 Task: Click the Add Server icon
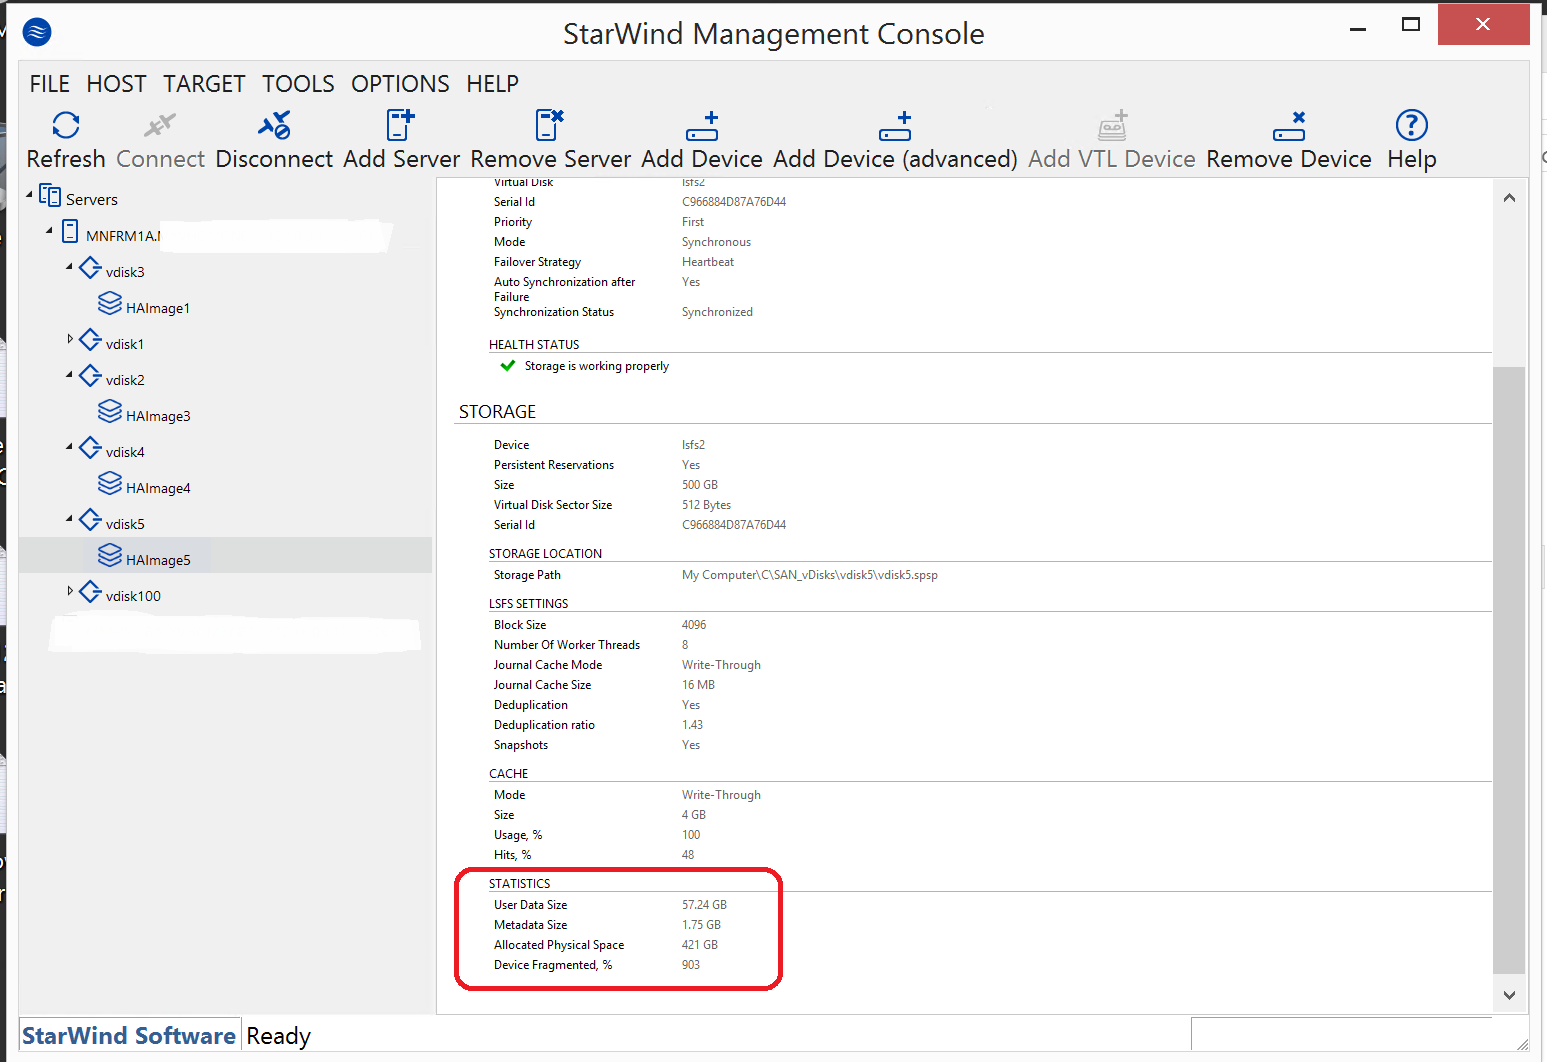(x=401, y=125)
